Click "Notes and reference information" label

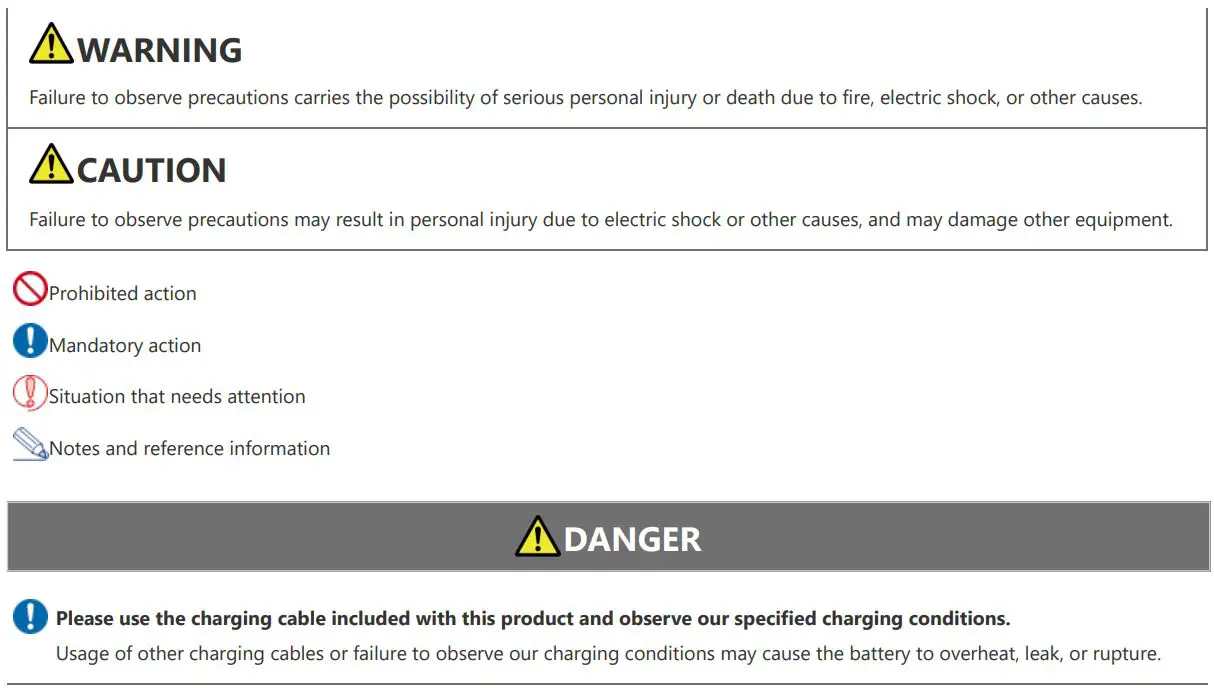pos(189,449)
